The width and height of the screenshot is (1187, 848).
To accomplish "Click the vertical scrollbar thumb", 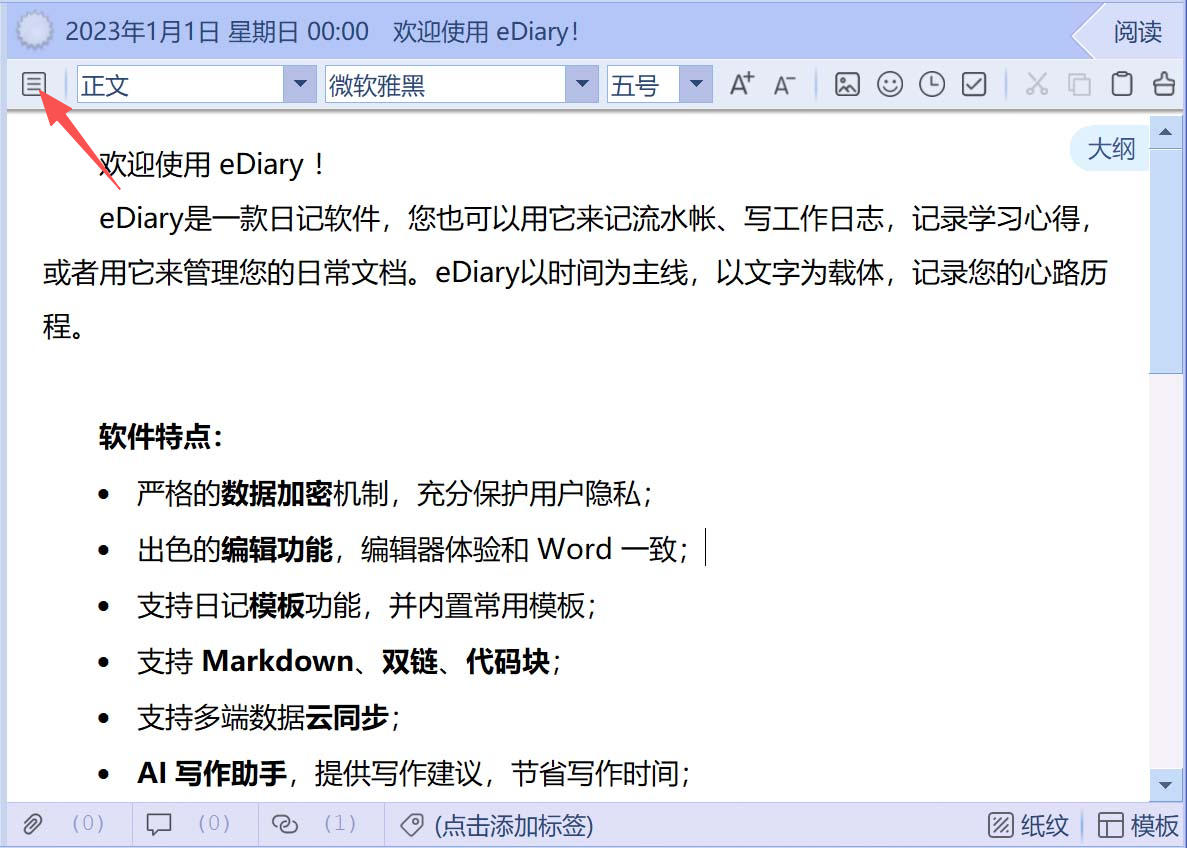I will point(1166,261).
